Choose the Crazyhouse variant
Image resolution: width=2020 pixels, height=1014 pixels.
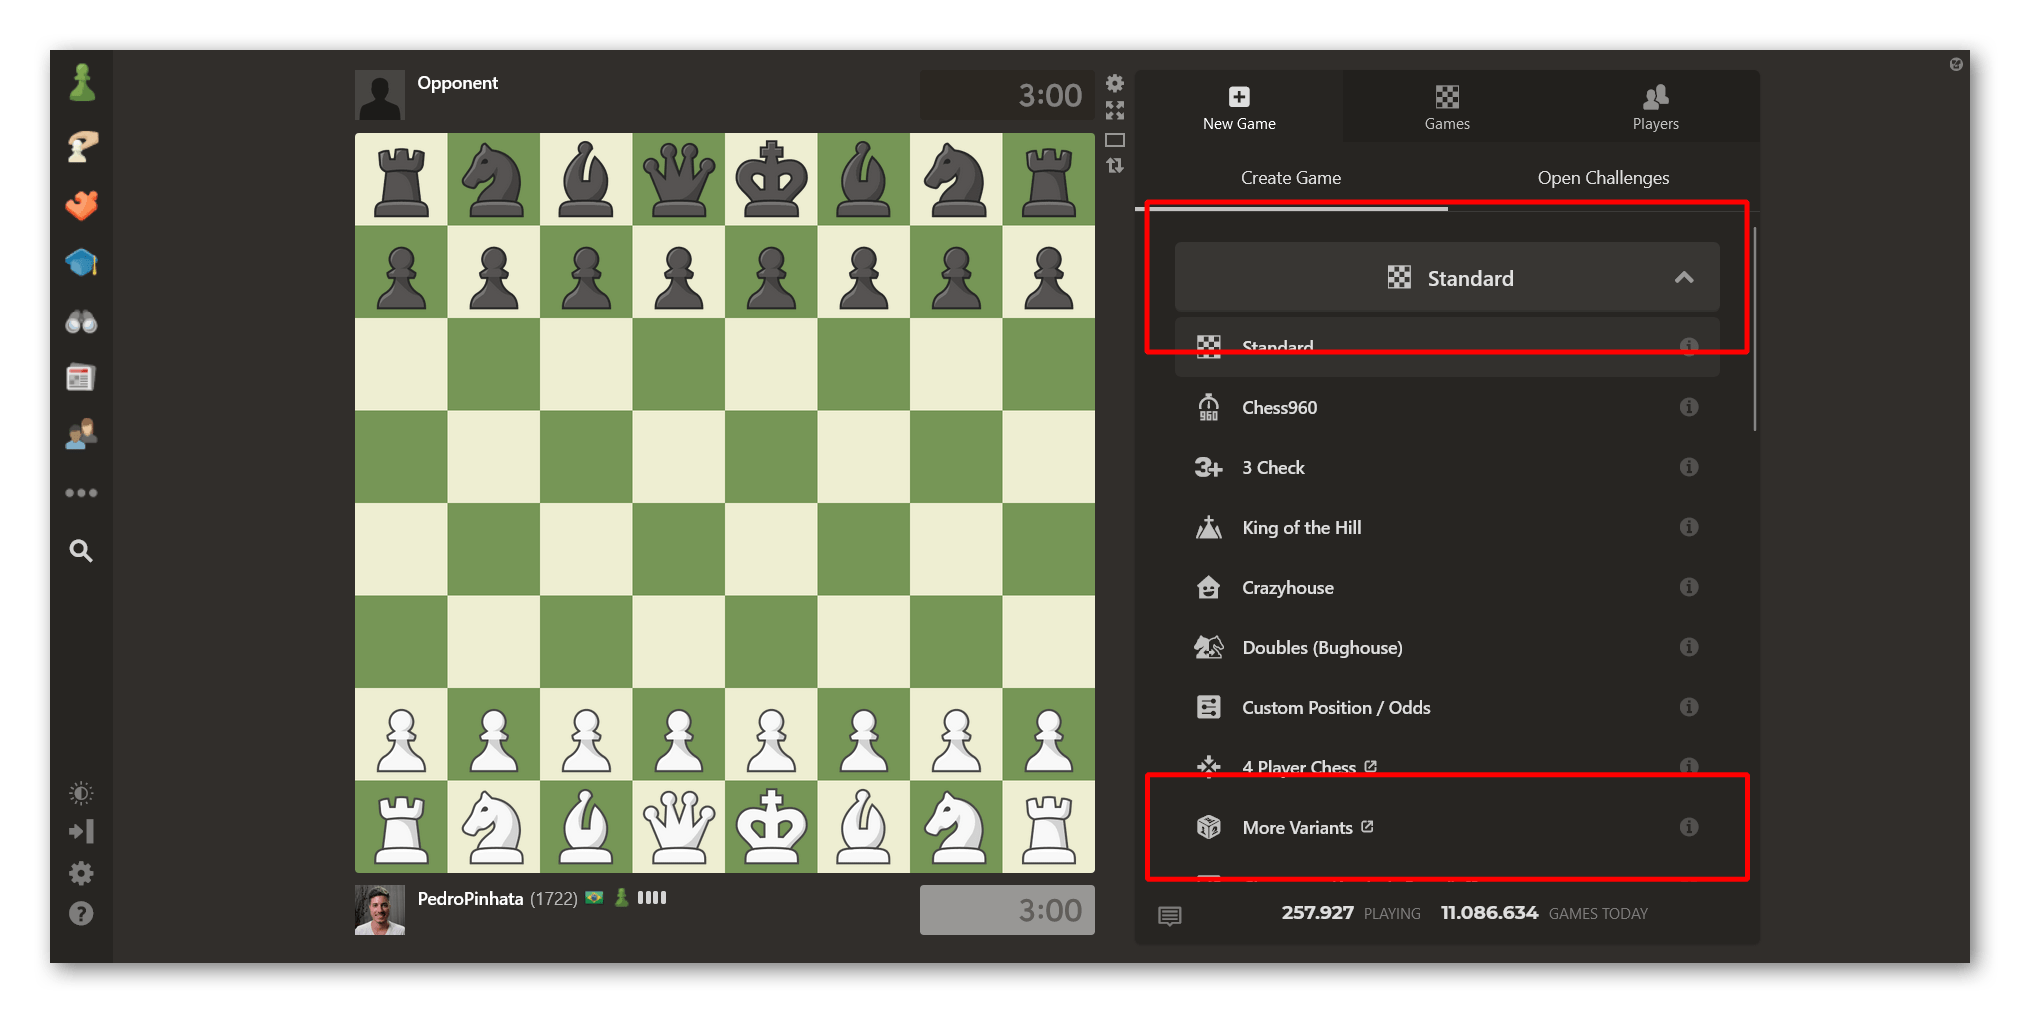(1447, 587)
